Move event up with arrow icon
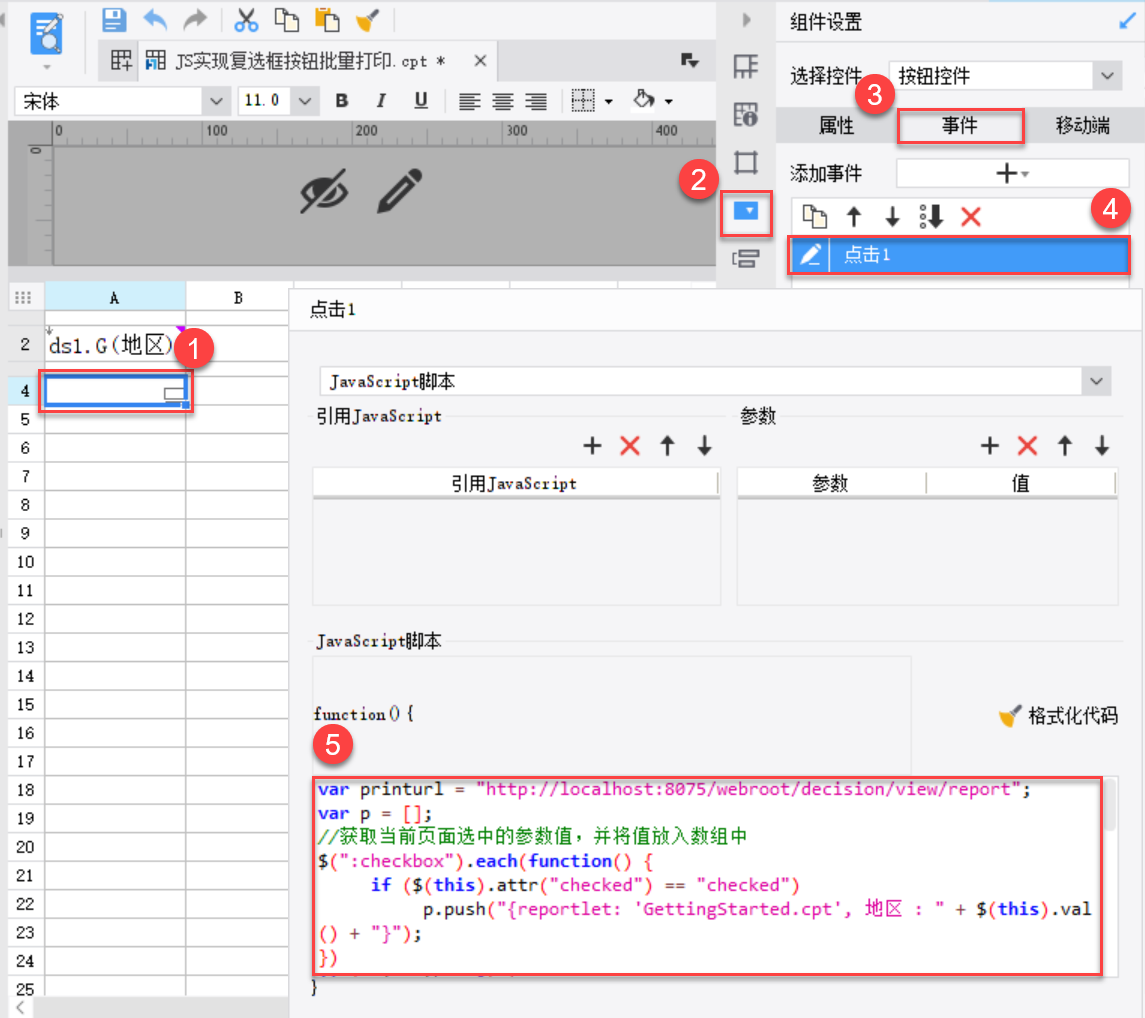 [x=854, y=216]
